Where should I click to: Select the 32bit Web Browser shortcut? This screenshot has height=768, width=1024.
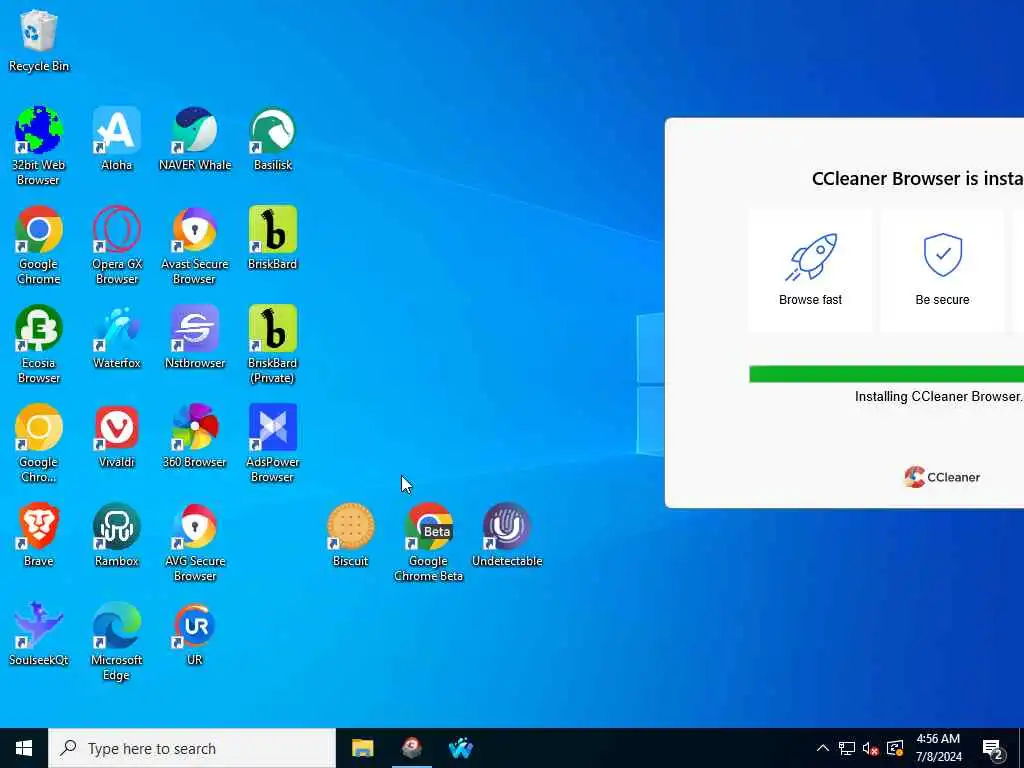39,146
